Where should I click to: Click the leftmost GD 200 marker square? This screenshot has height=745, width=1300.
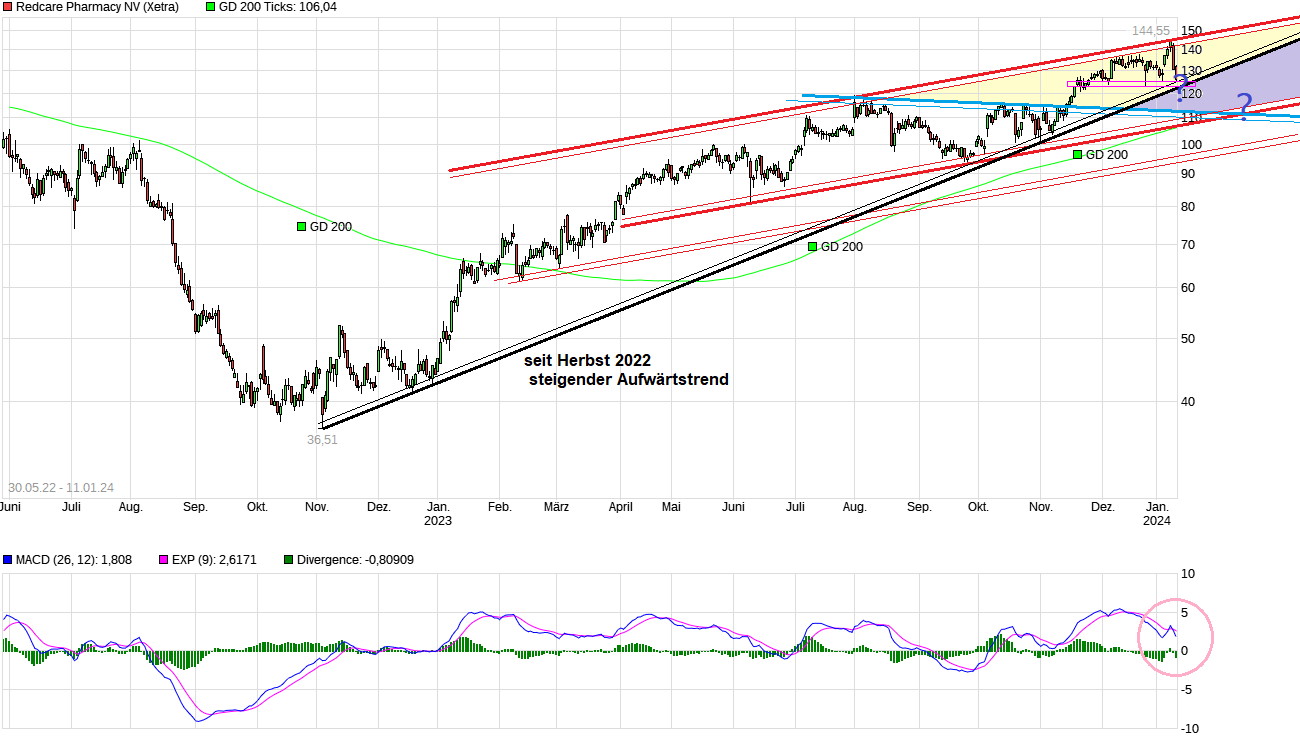[301, 227]
